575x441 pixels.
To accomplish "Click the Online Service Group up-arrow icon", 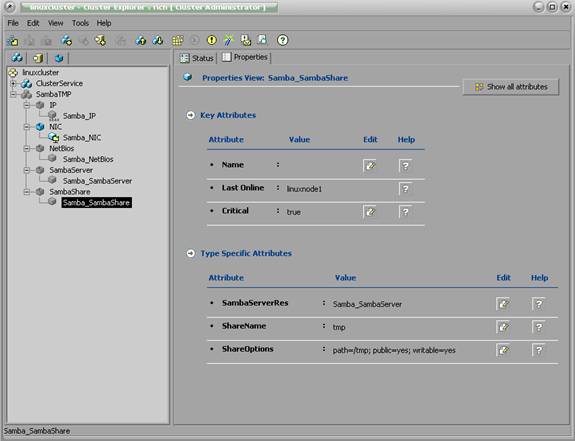I will tap(140, 40).
